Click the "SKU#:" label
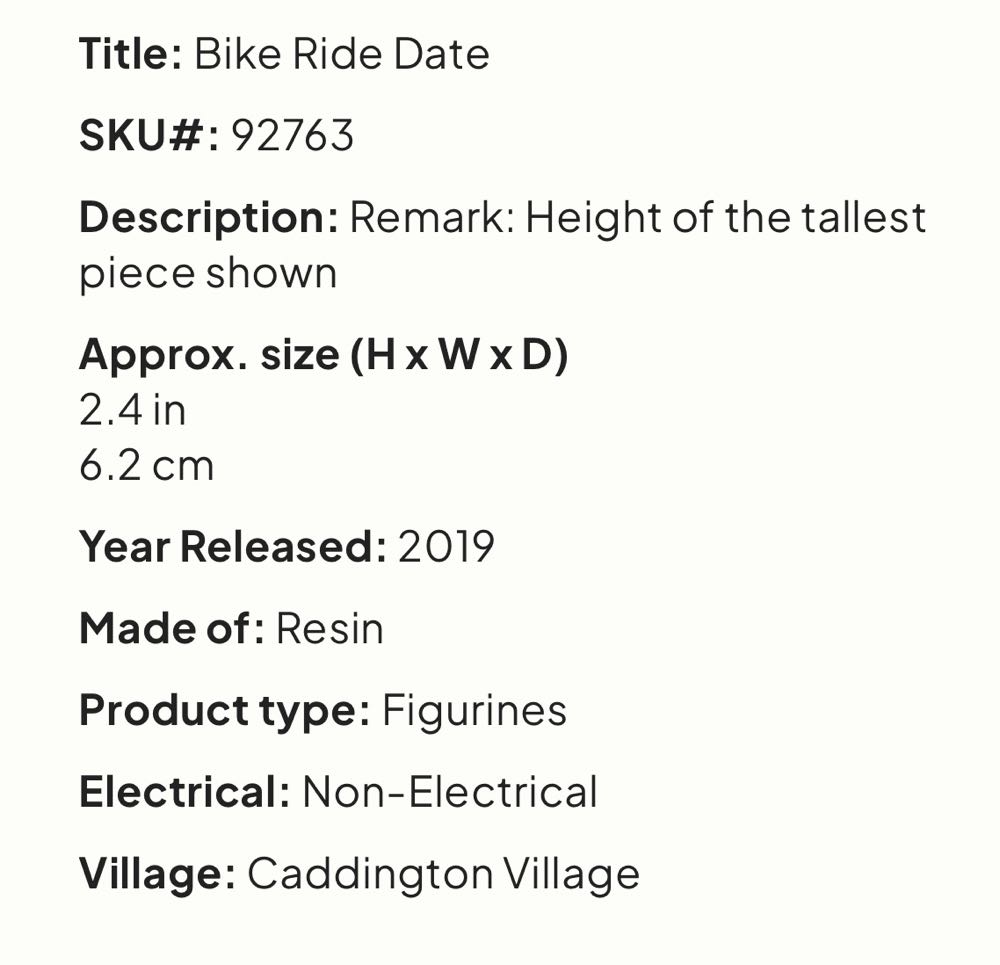The image size is (1000, 965). 148,135
